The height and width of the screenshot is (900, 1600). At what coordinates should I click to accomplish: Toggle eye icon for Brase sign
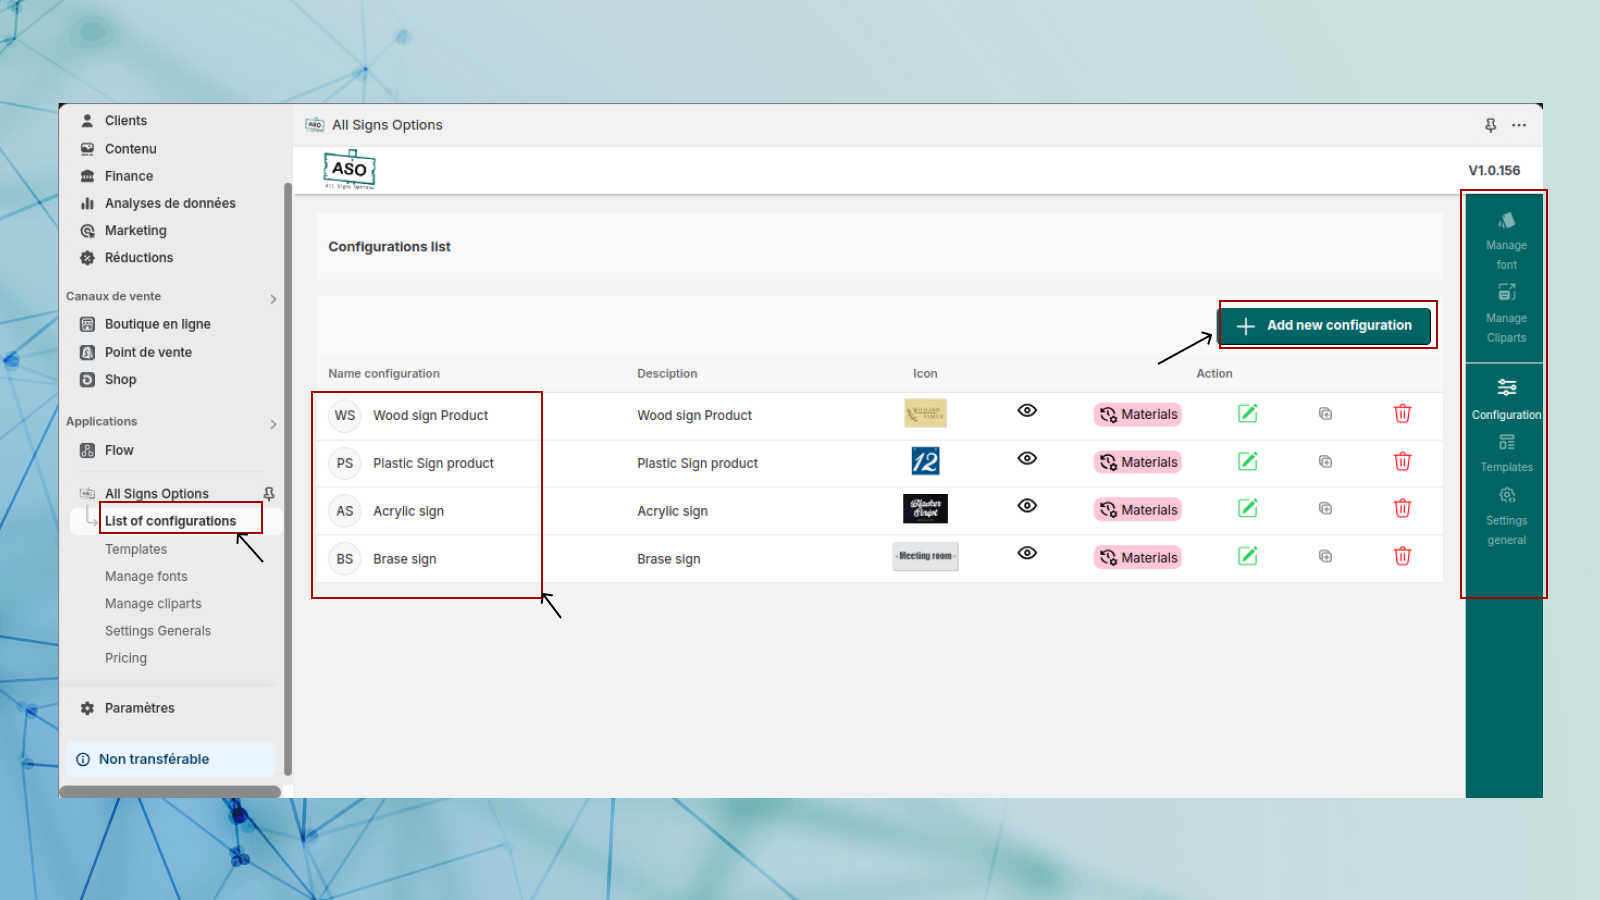1027,553
